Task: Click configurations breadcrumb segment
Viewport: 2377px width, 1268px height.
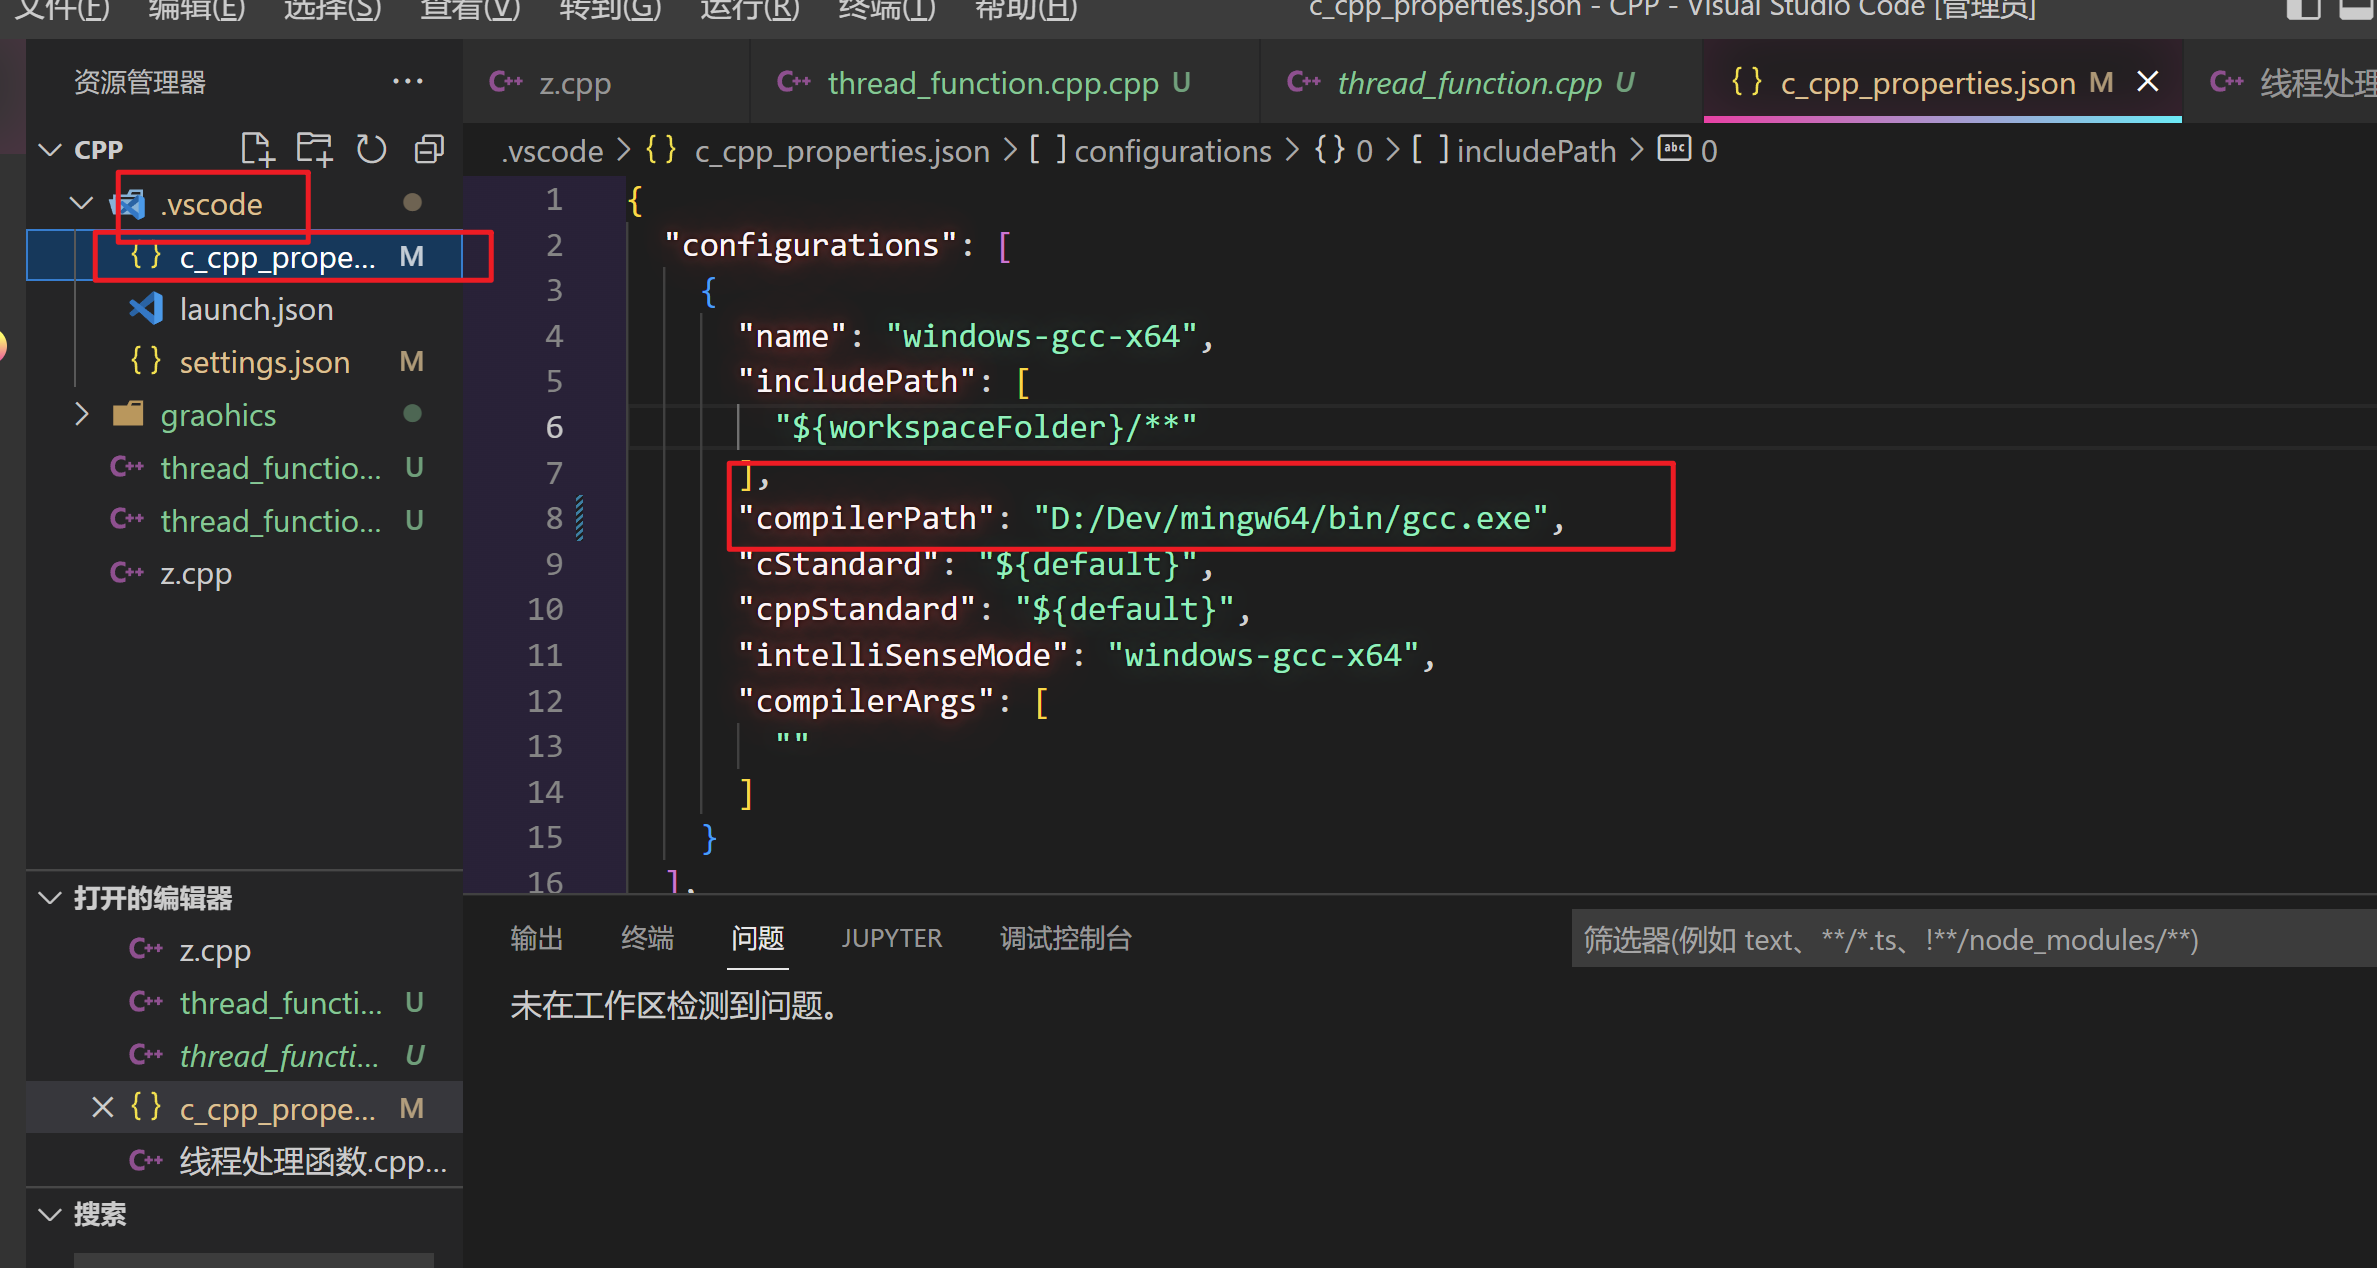Action: click(x=1172, y=151)
